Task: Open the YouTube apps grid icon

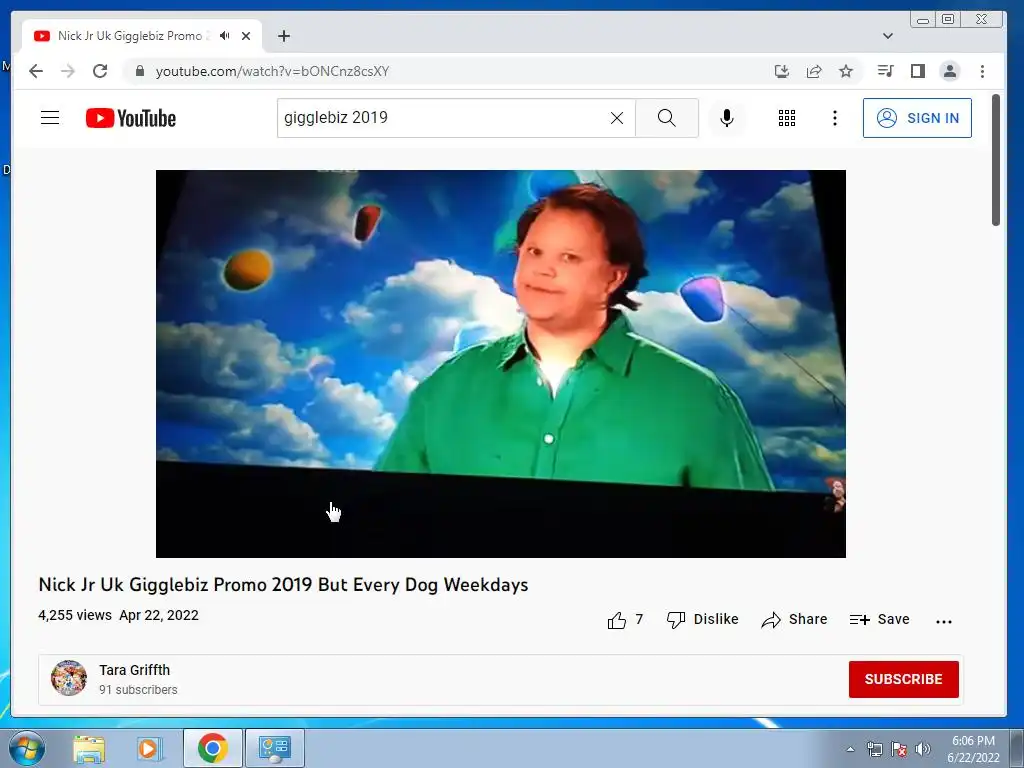Action: pyautogui.click(x=787, y=118)
